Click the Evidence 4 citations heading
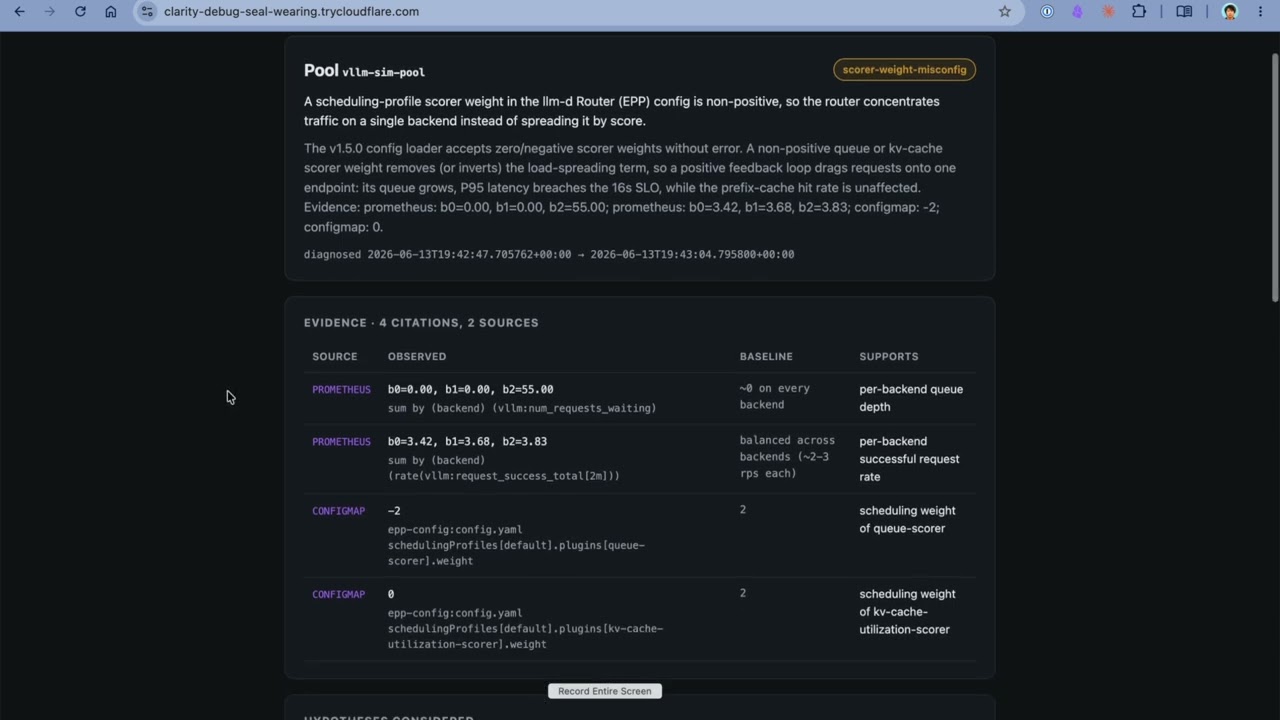Viewport: 1280px width, 720px height. tap(421, 322)
